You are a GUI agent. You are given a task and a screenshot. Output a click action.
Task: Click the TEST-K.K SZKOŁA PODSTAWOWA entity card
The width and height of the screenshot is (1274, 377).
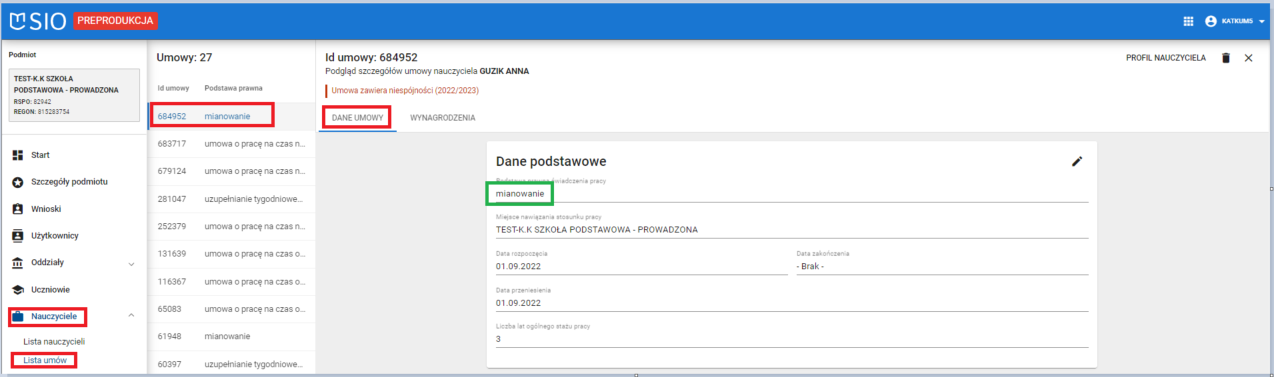(x=74, y=95)
